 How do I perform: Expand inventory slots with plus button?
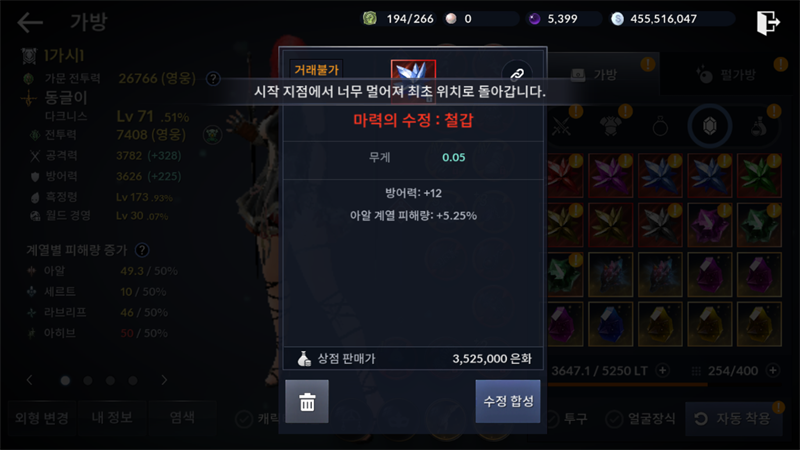click(772, 370)
